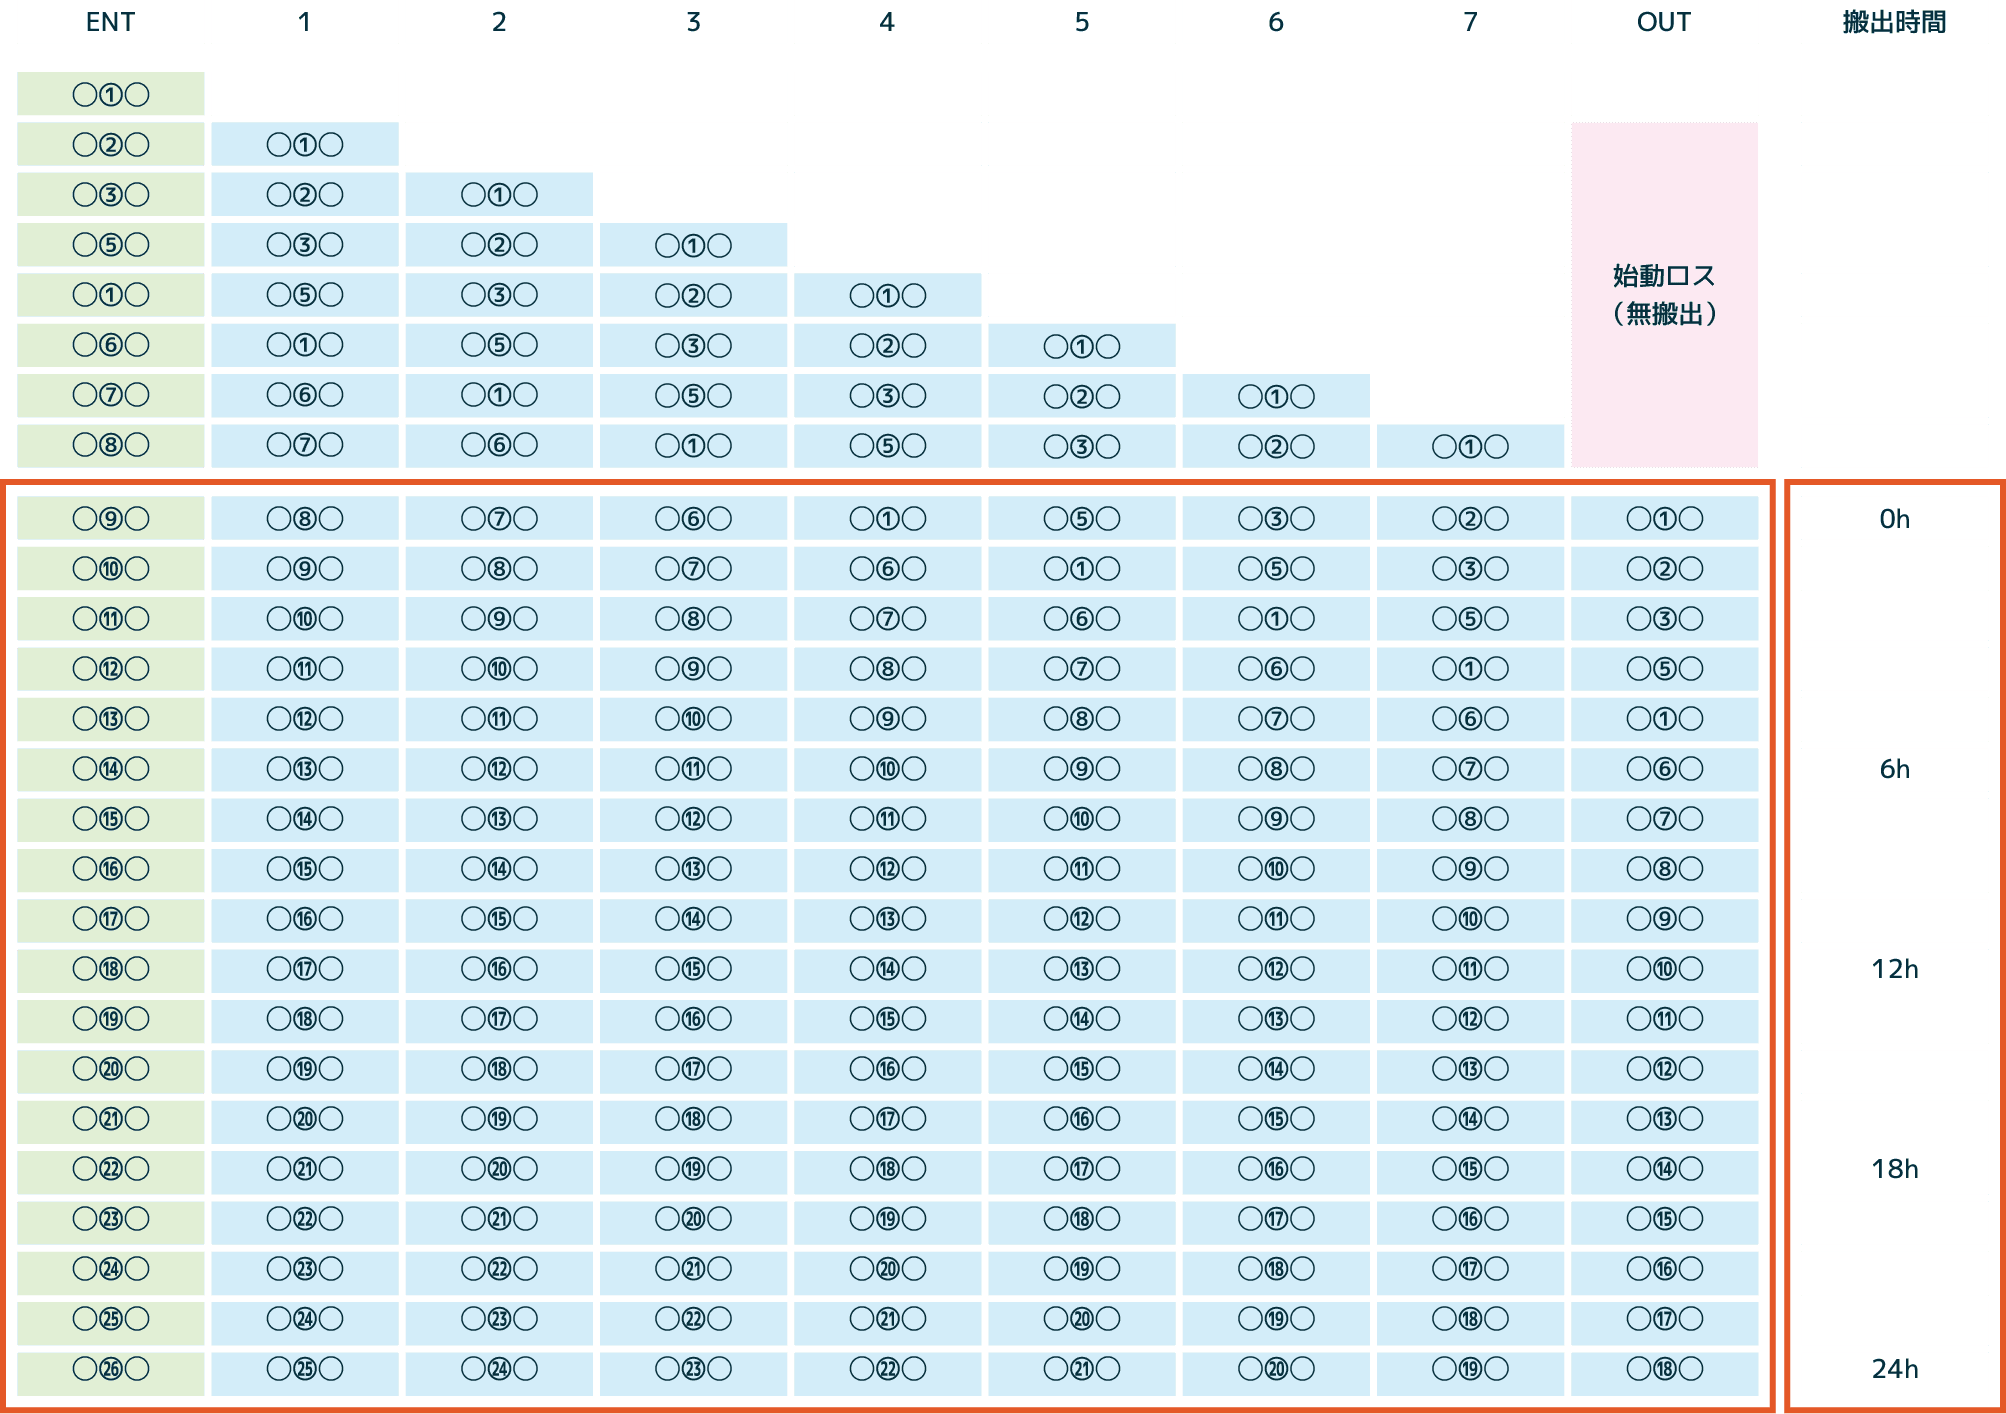Click the 0h time label
This screenshot has height=1414, width=2006.
point(1894,519)
